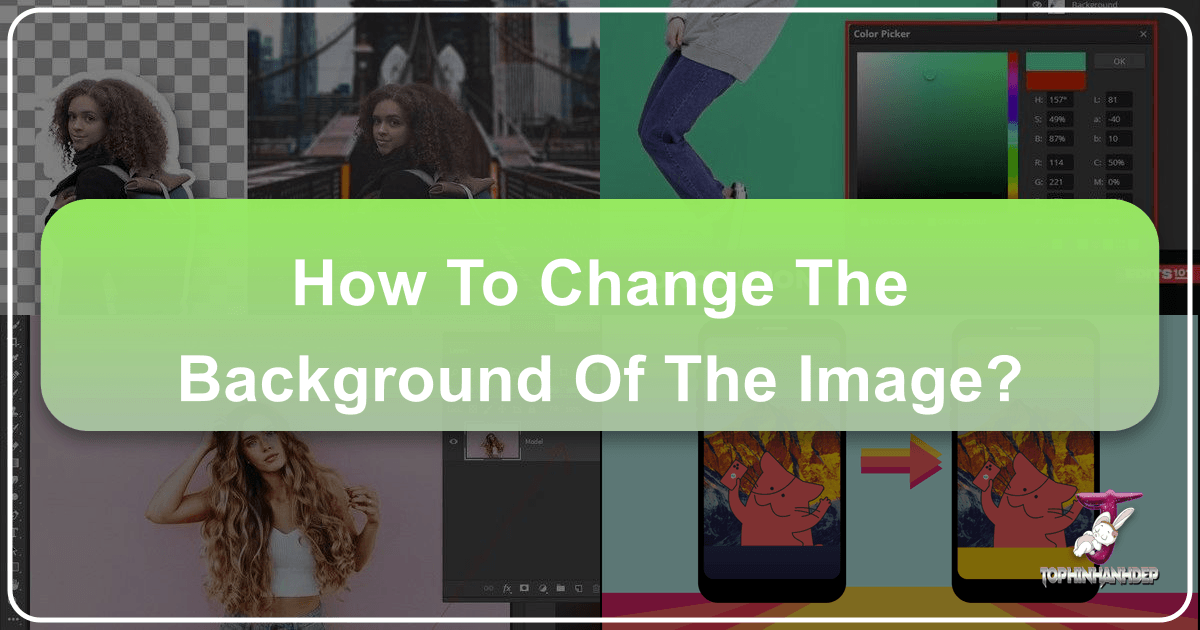Pick a hue on the vertical hue slider

point(1013,113)
